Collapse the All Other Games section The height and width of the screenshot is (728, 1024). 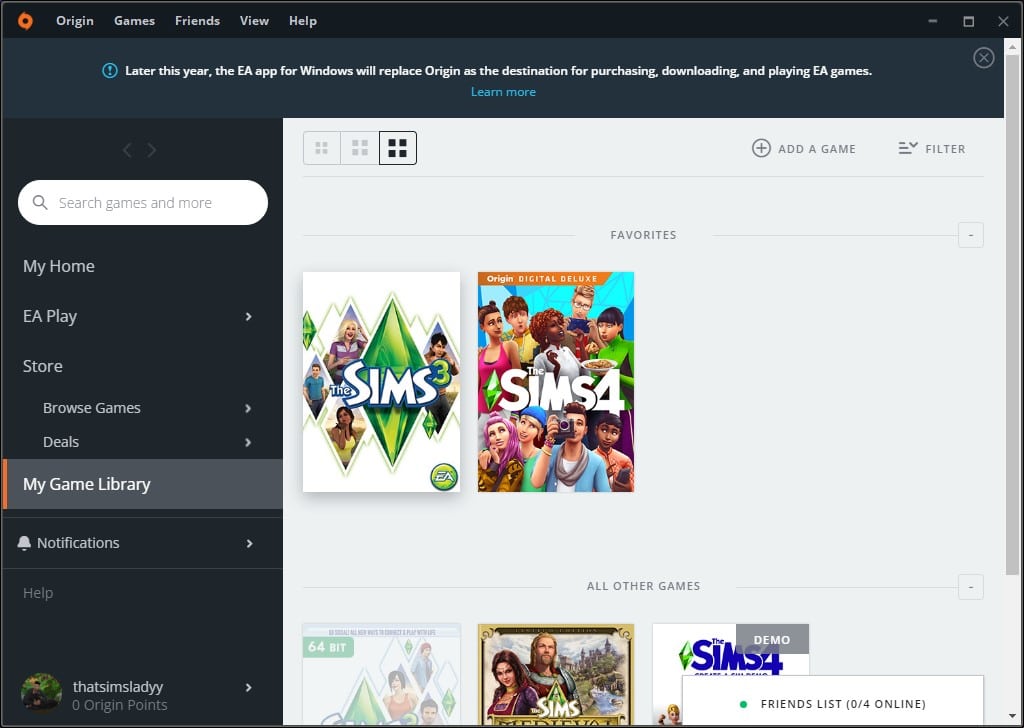pos(970,587)
